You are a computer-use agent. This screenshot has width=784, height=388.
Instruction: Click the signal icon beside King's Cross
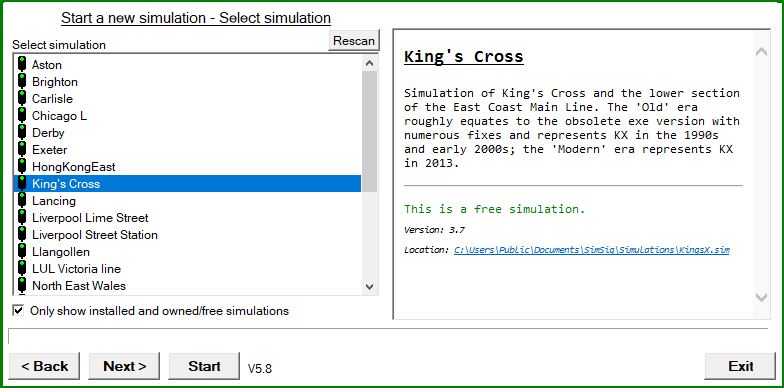point(22,184)
